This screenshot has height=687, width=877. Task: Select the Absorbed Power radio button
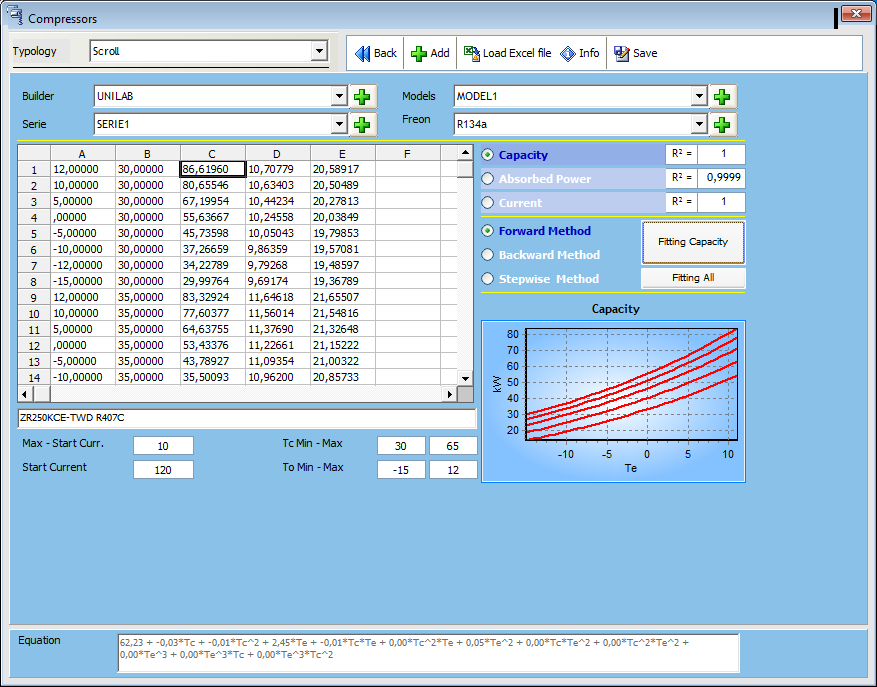pos(488,178)
